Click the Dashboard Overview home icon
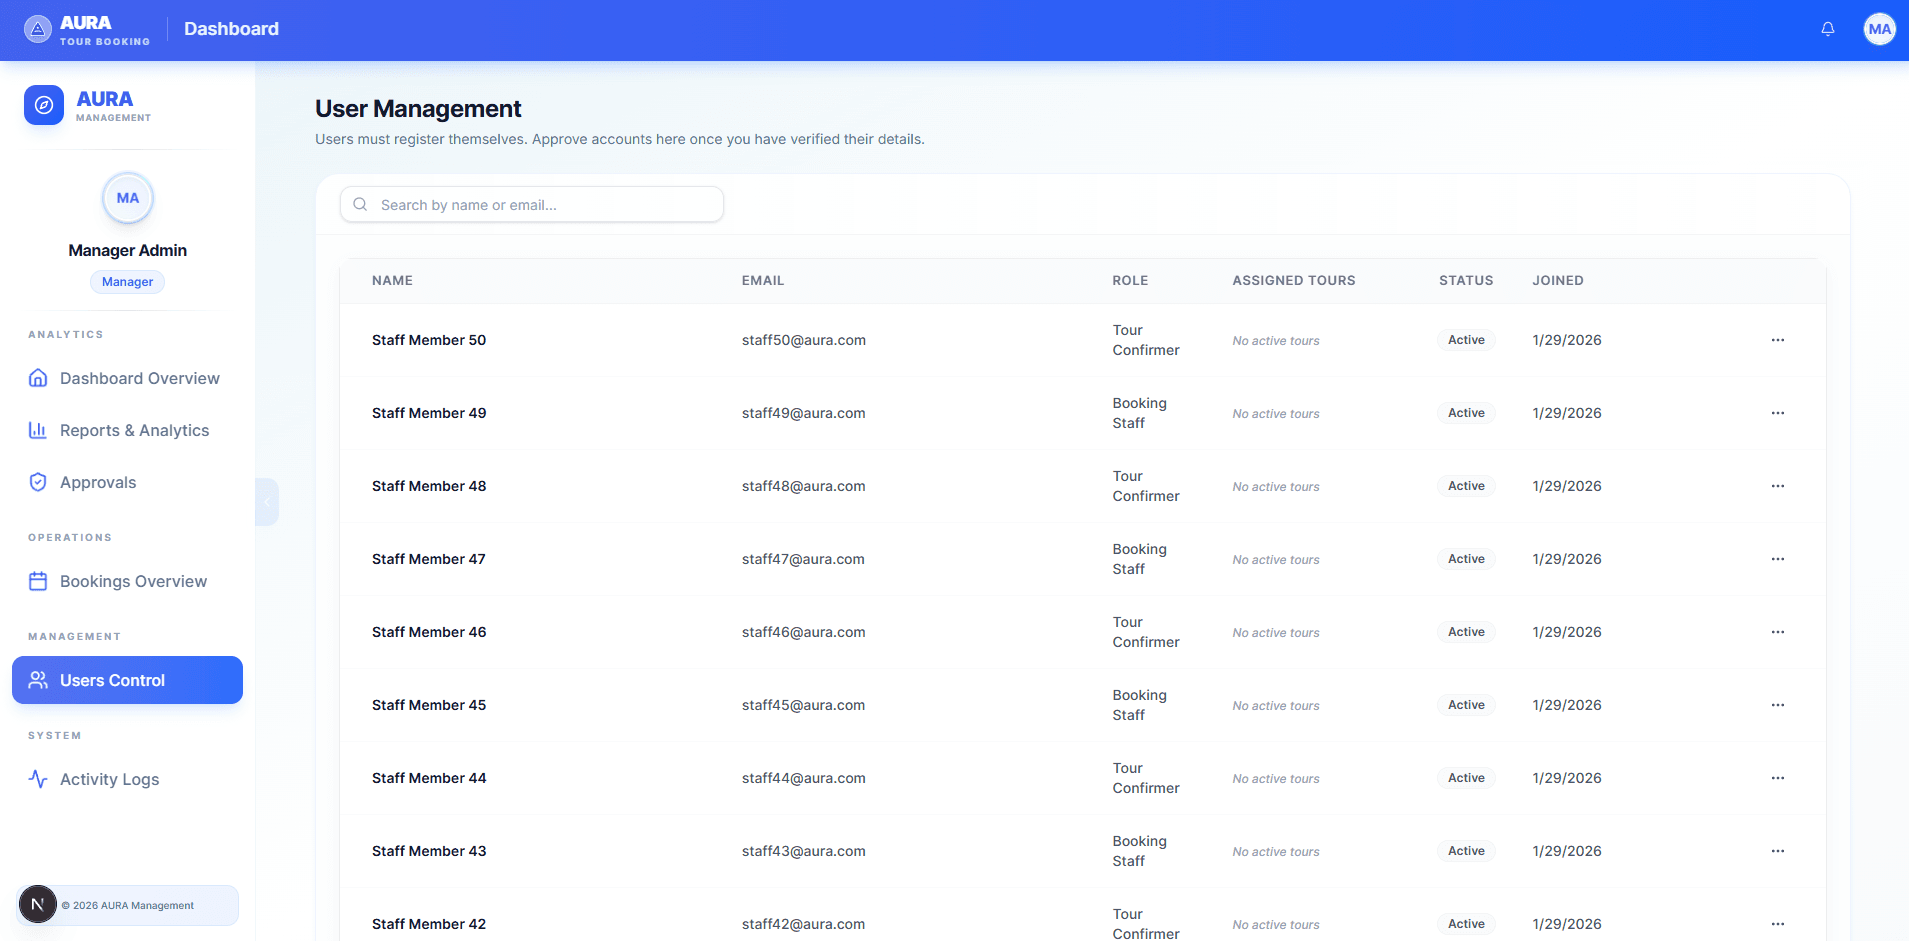Image resolution: width=1909 pixels, height=941 pixels. coord(38,378)
